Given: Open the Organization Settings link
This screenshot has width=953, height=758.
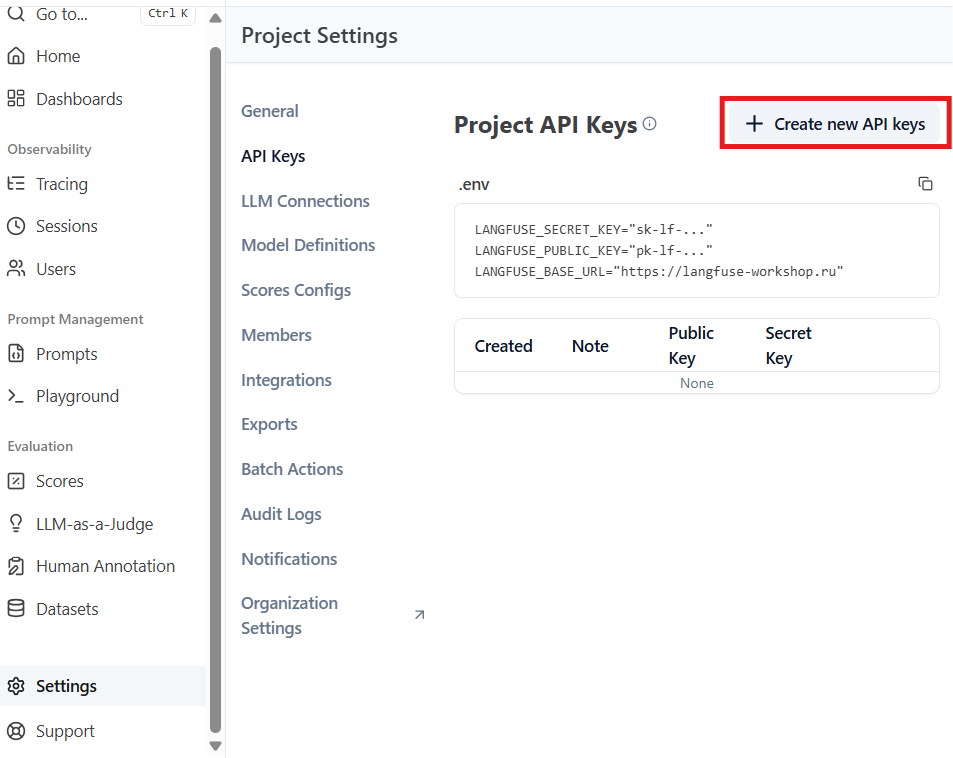Looking at the screenshot, I should coord(289,615).
